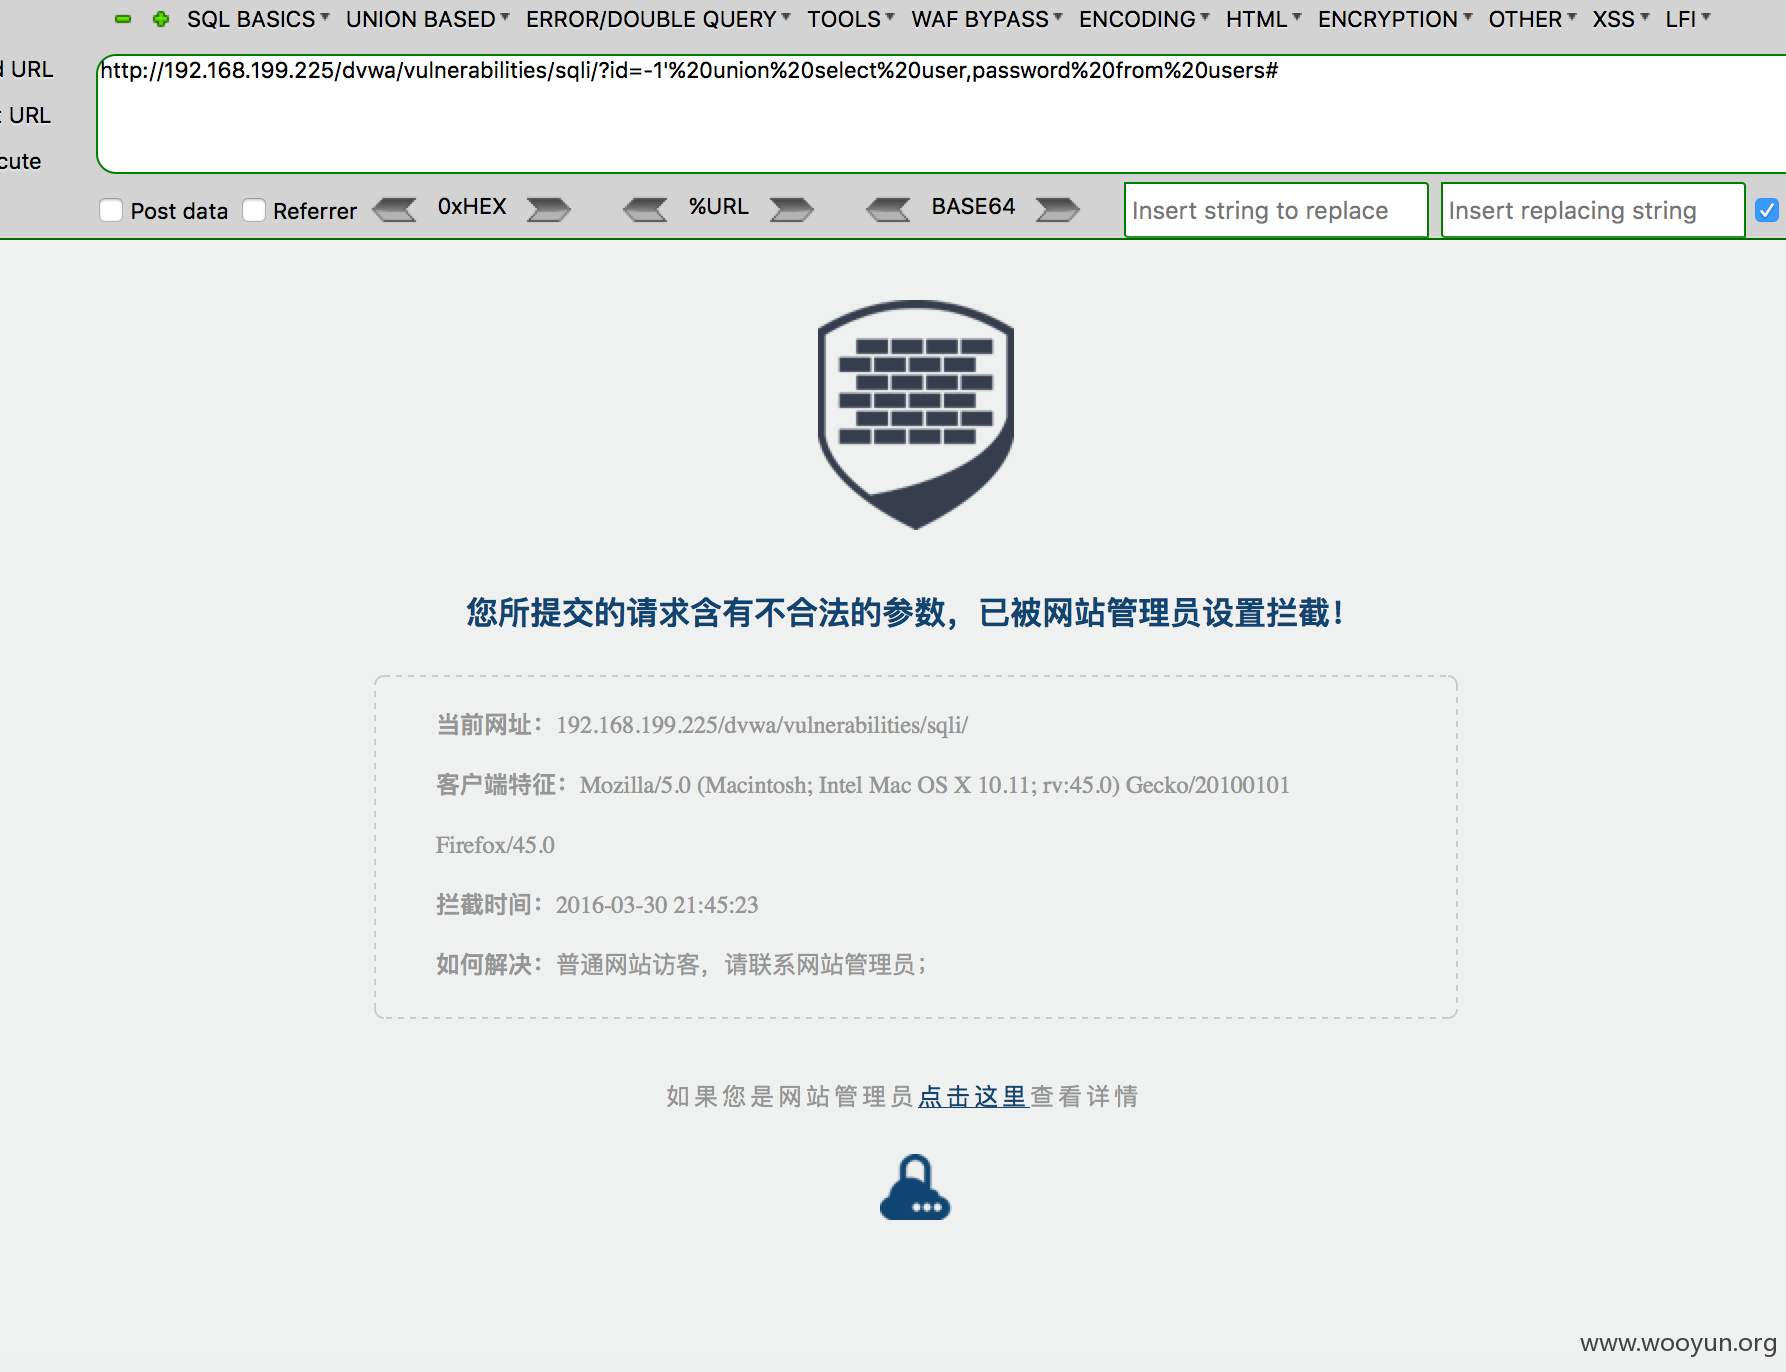Click the %URL encoding label

pos(718,207)
